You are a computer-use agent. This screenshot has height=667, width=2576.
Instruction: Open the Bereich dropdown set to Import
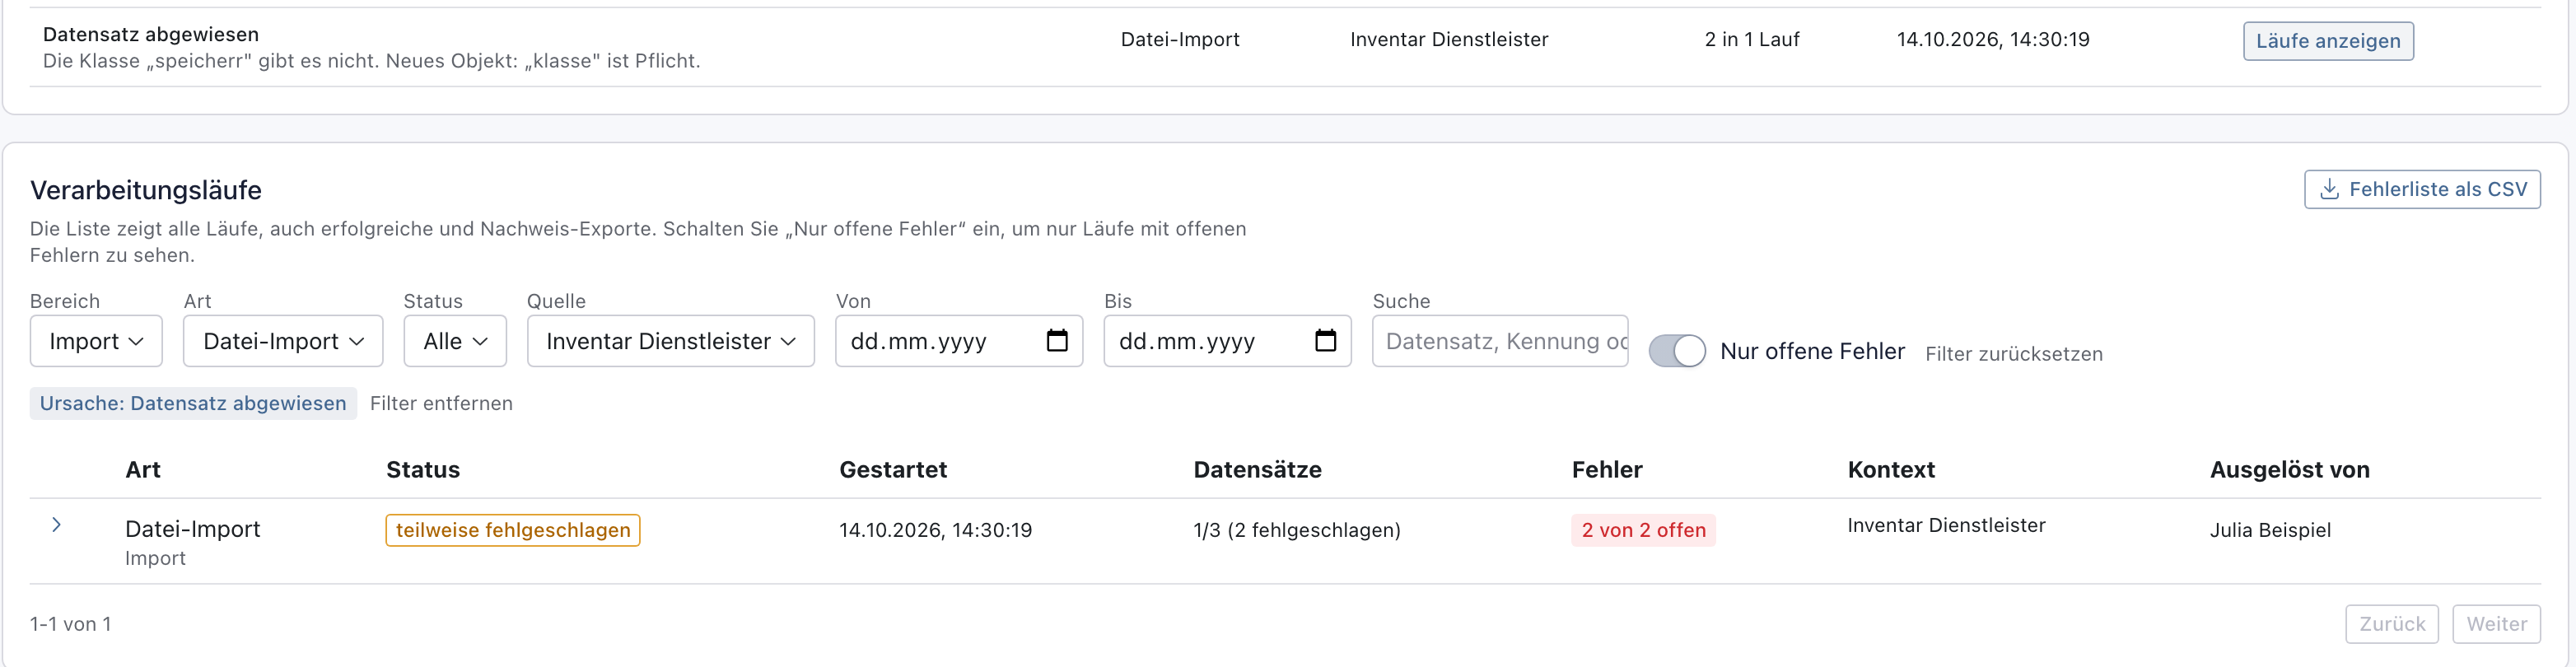pos(96,341)
